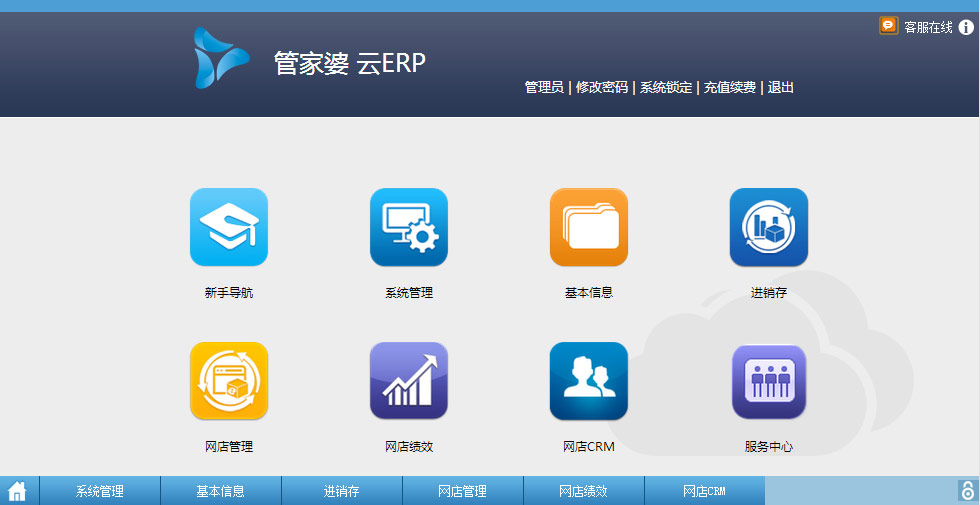Screen dimensions: 980x505
Task: Click the 系统管理 label under icon
Action: pyautogui.click(x=409, y=292)
